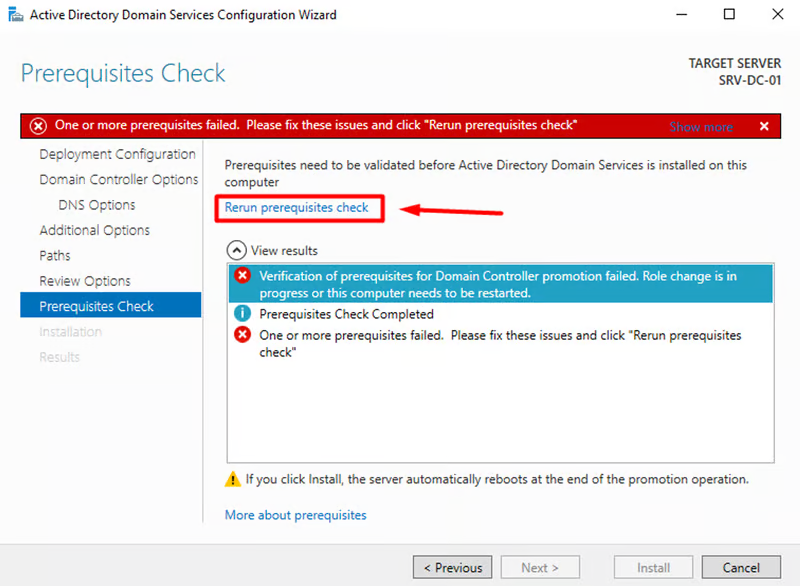Open More about prerequisites link
Screen dimensions: 800x586
pos(295,515)
